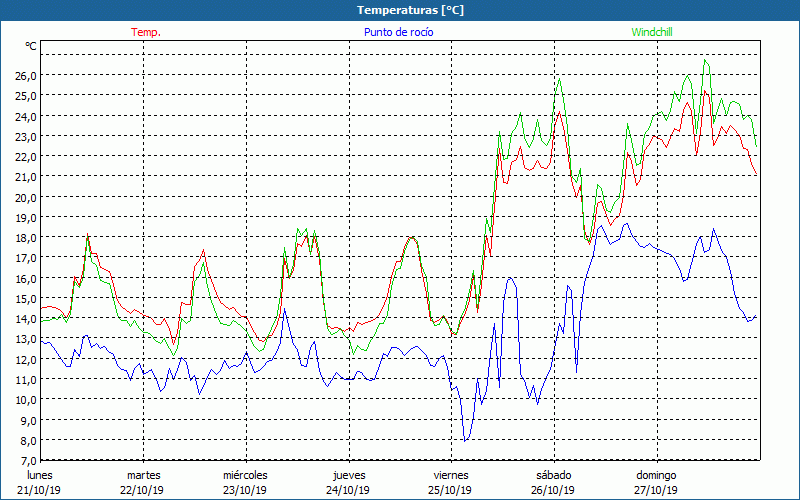Click the 'domingo' day label
This screenshot has width=800, height=500.
pos(656,475)
